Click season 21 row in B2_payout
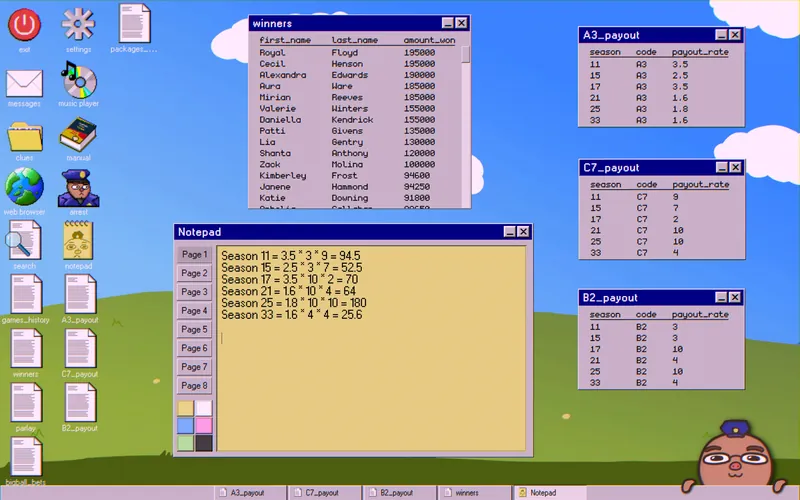800x500 pixels. pyautogui.click(x=661, y=361)
